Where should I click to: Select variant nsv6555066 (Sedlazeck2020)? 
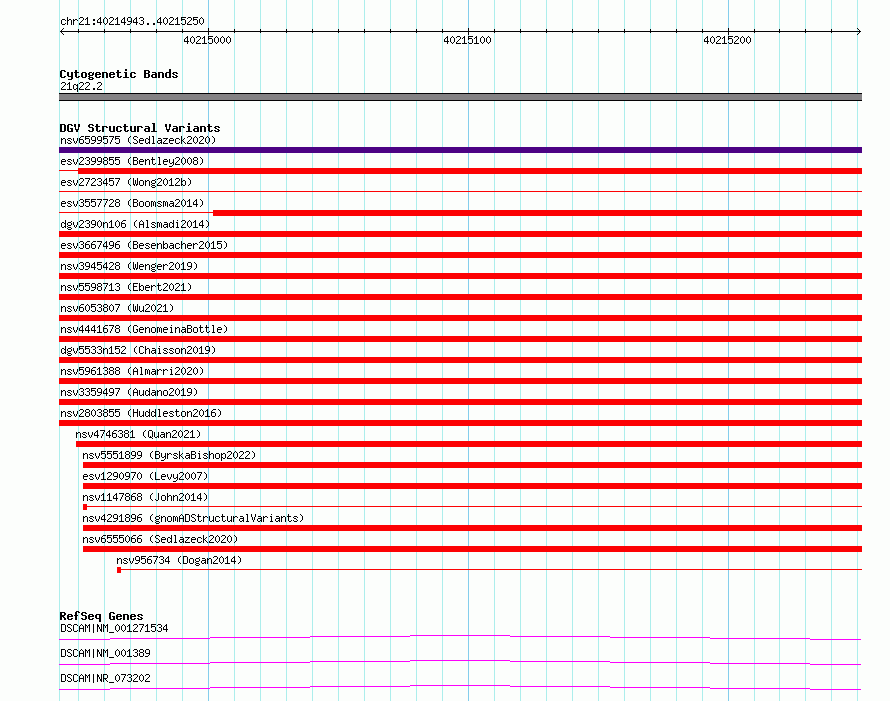160,539
